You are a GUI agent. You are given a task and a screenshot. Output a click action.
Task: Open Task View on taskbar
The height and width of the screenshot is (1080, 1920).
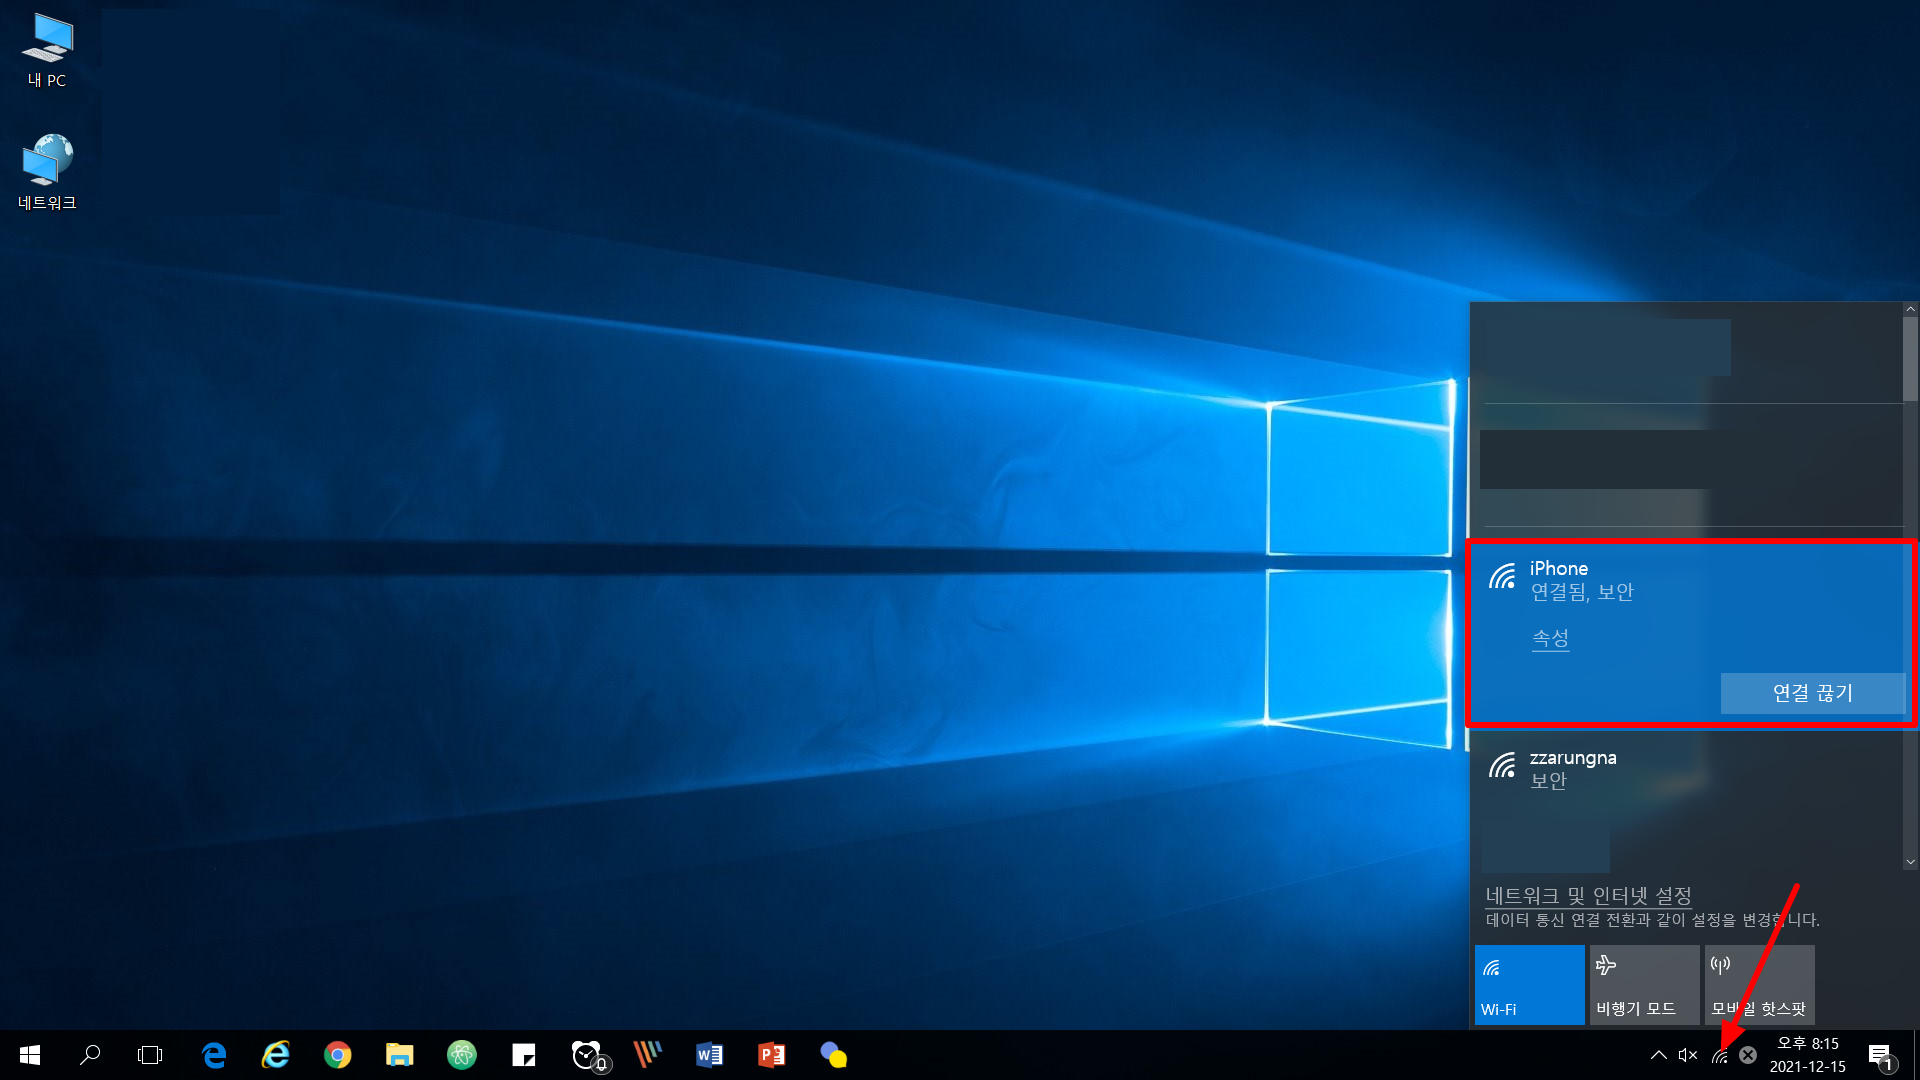click(x=150, y=1055)
